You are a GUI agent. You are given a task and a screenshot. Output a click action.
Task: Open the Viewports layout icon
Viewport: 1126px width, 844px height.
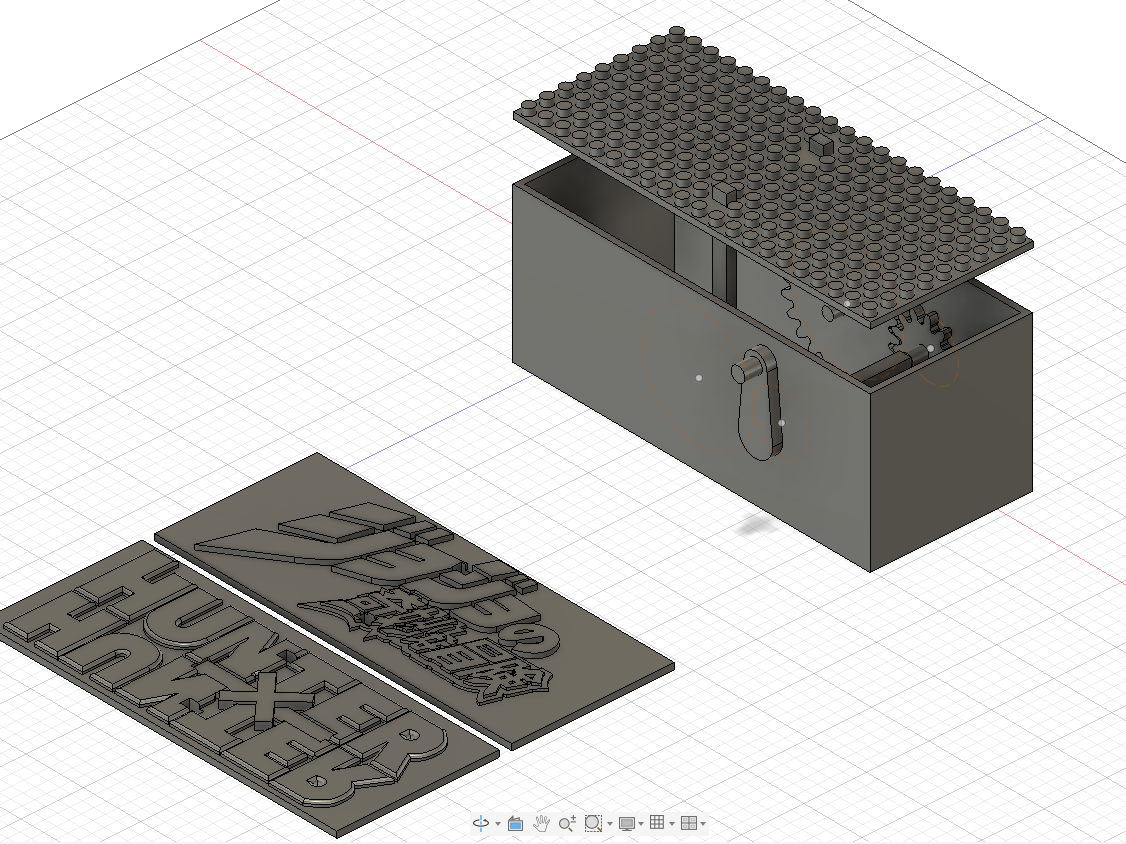689,823
